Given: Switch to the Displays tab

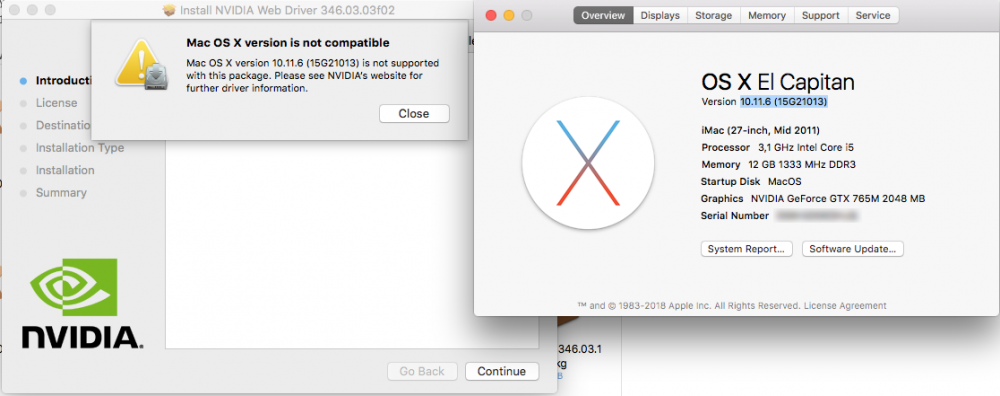Looking at the screenshot, I should tap(660, 15).
